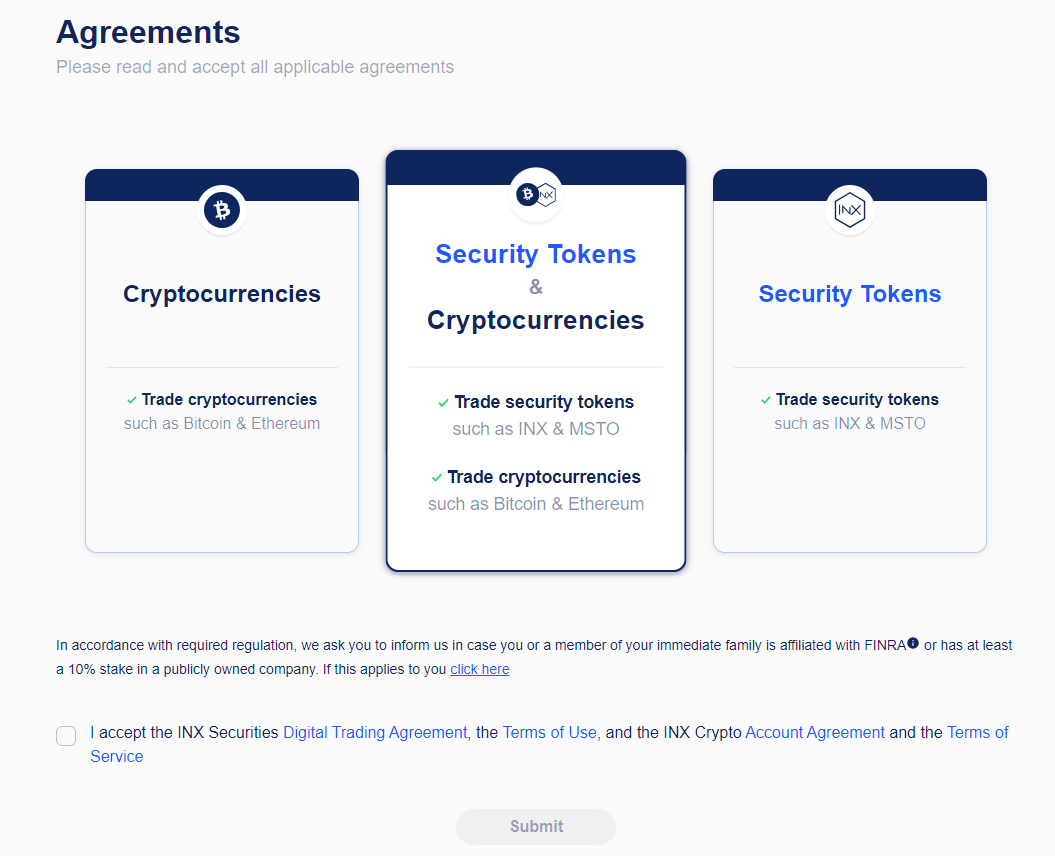Click the Bitcoin icon on Cryptocurrencies card

[222, 210]
